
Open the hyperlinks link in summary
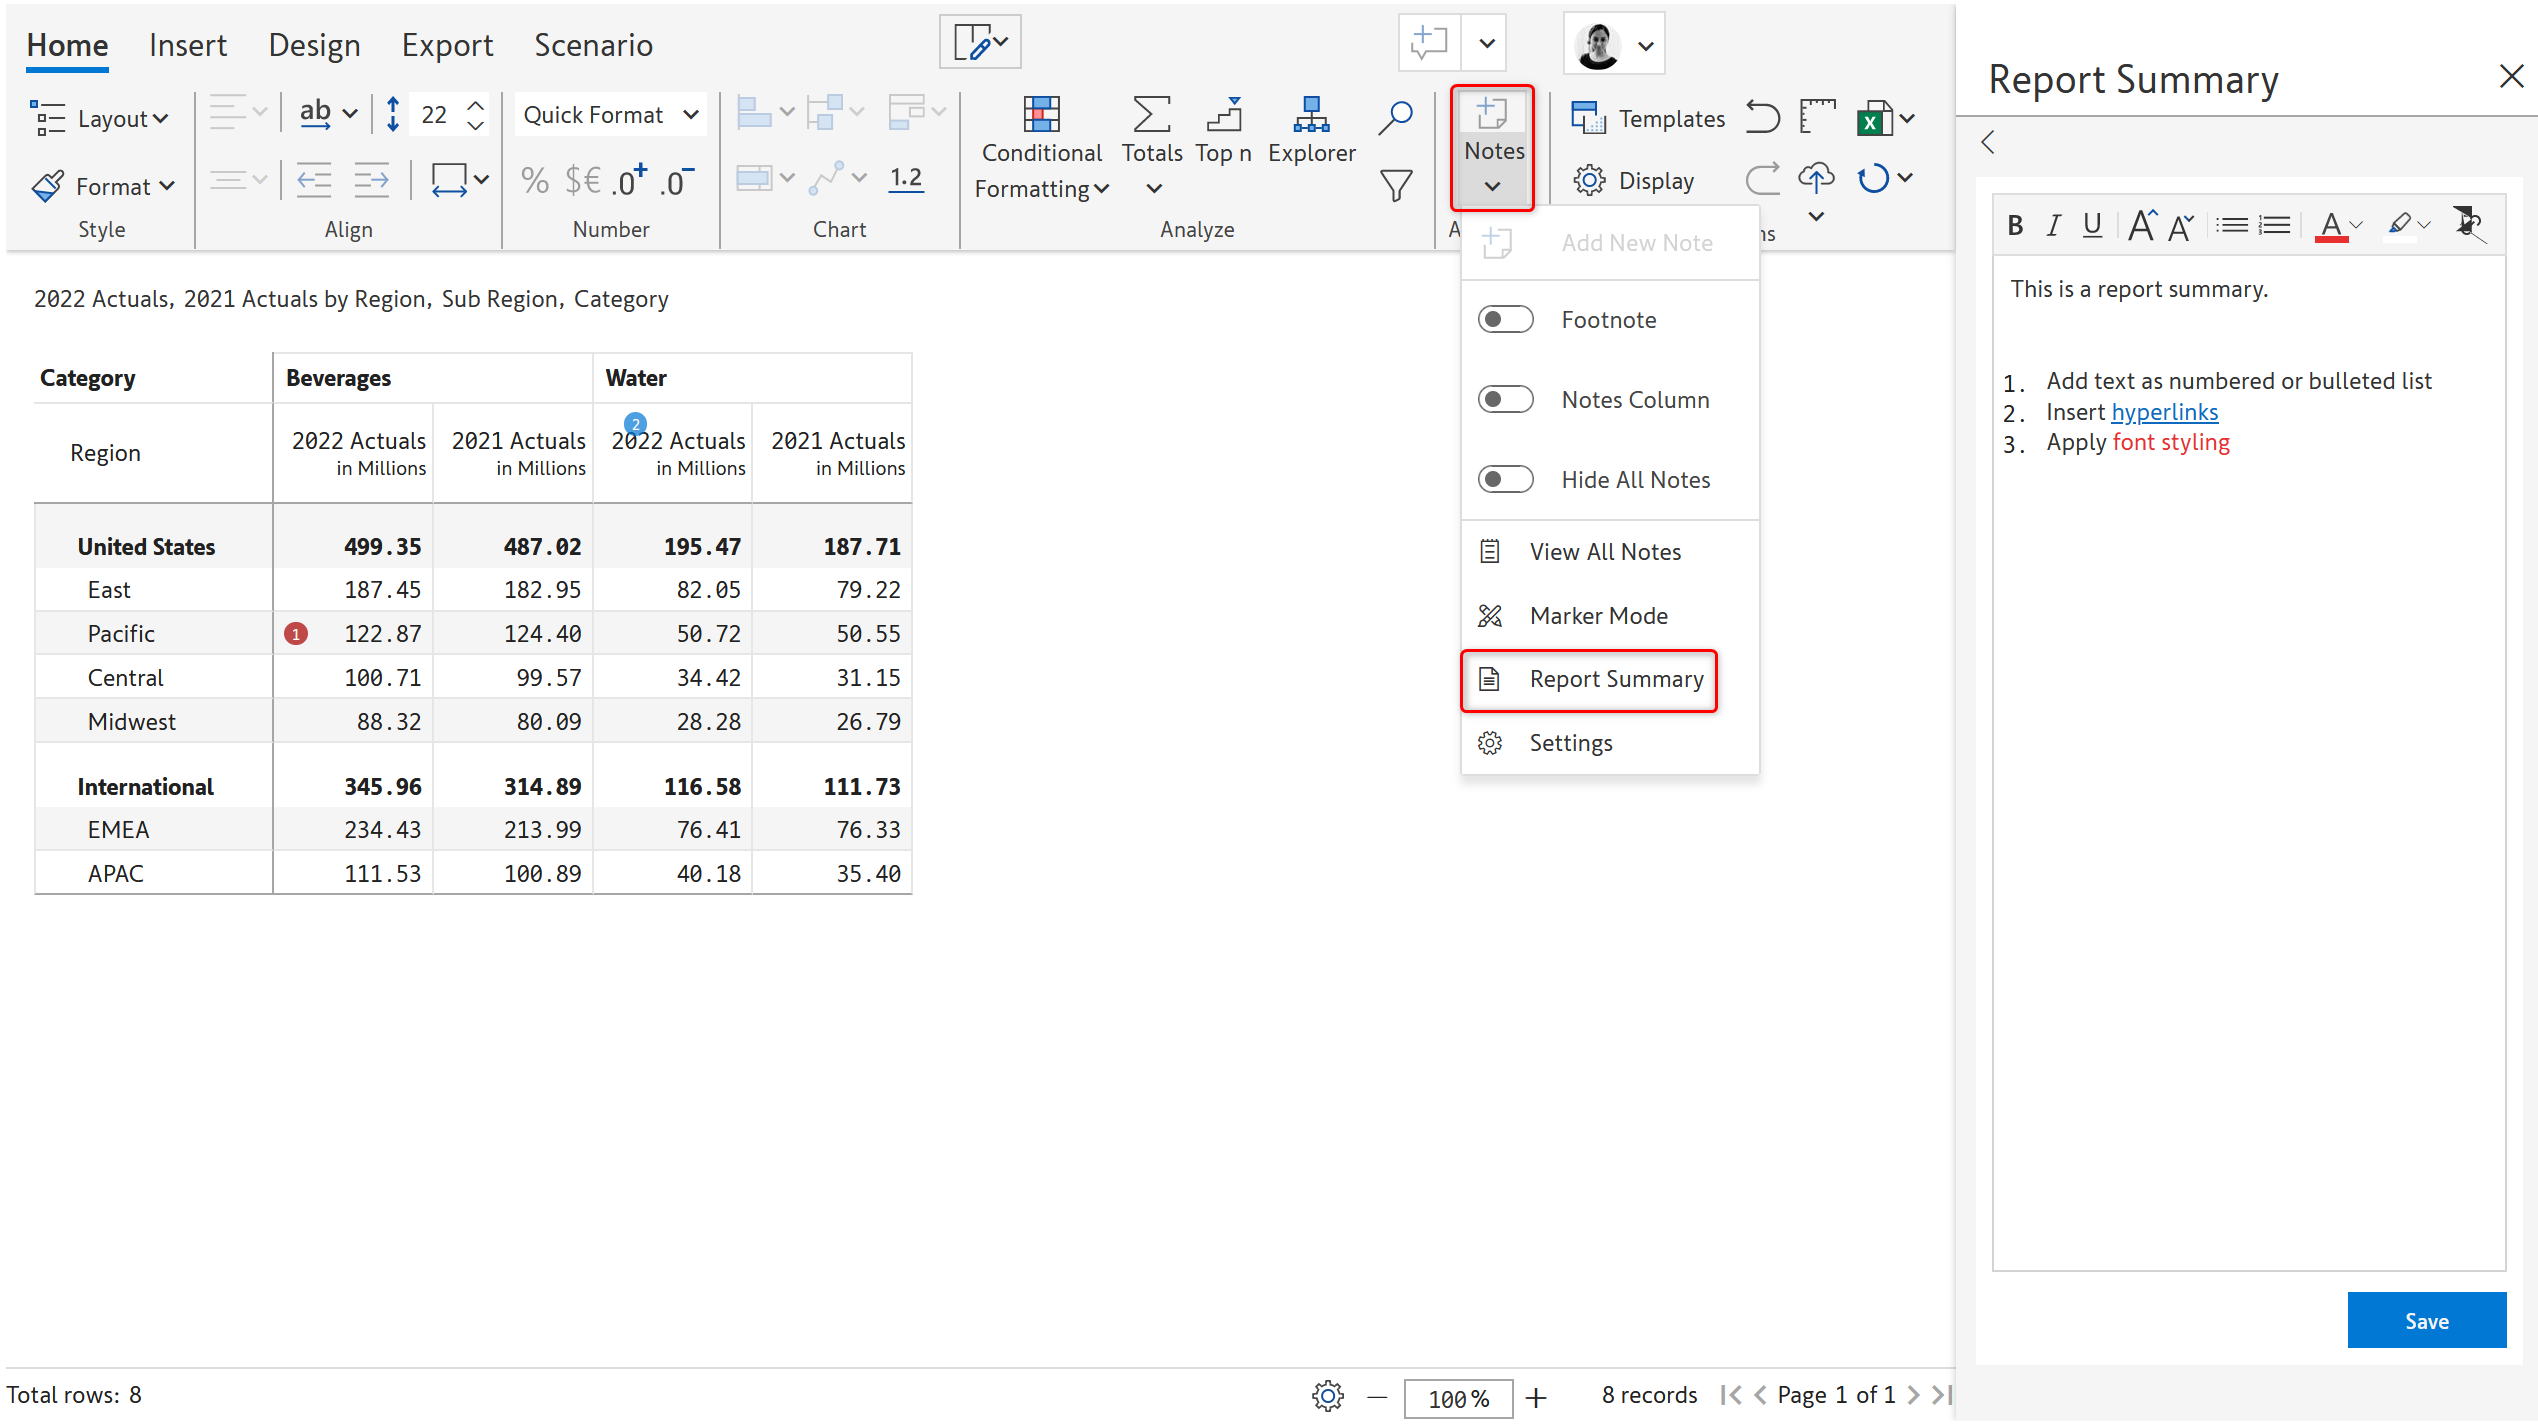(x=2164, y=412)
